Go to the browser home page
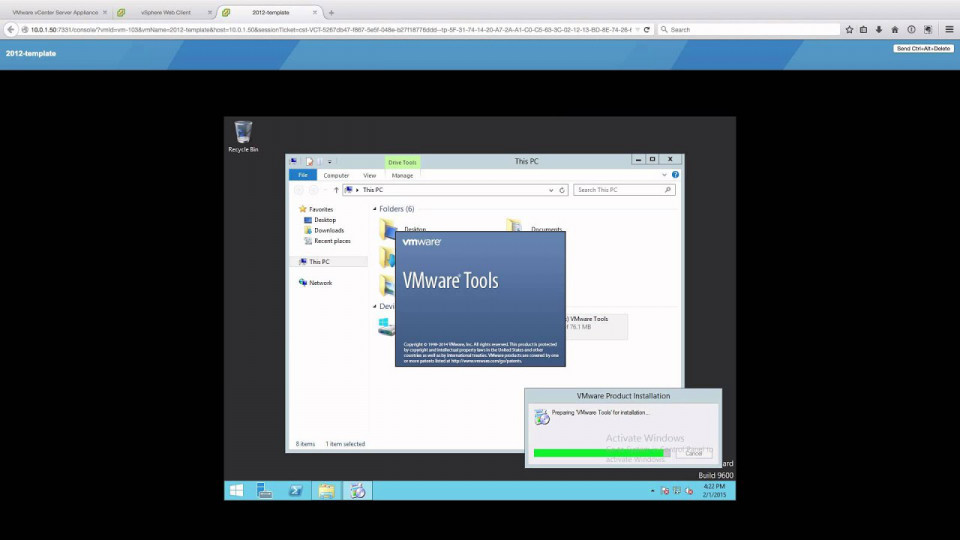 (894, 29)
